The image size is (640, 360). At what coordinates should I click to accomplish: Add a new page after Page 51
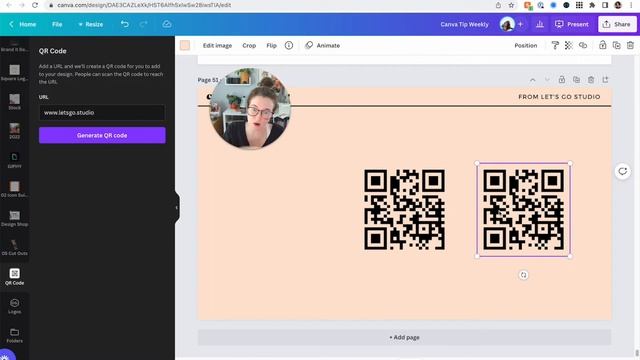click(x=605, y=80)
